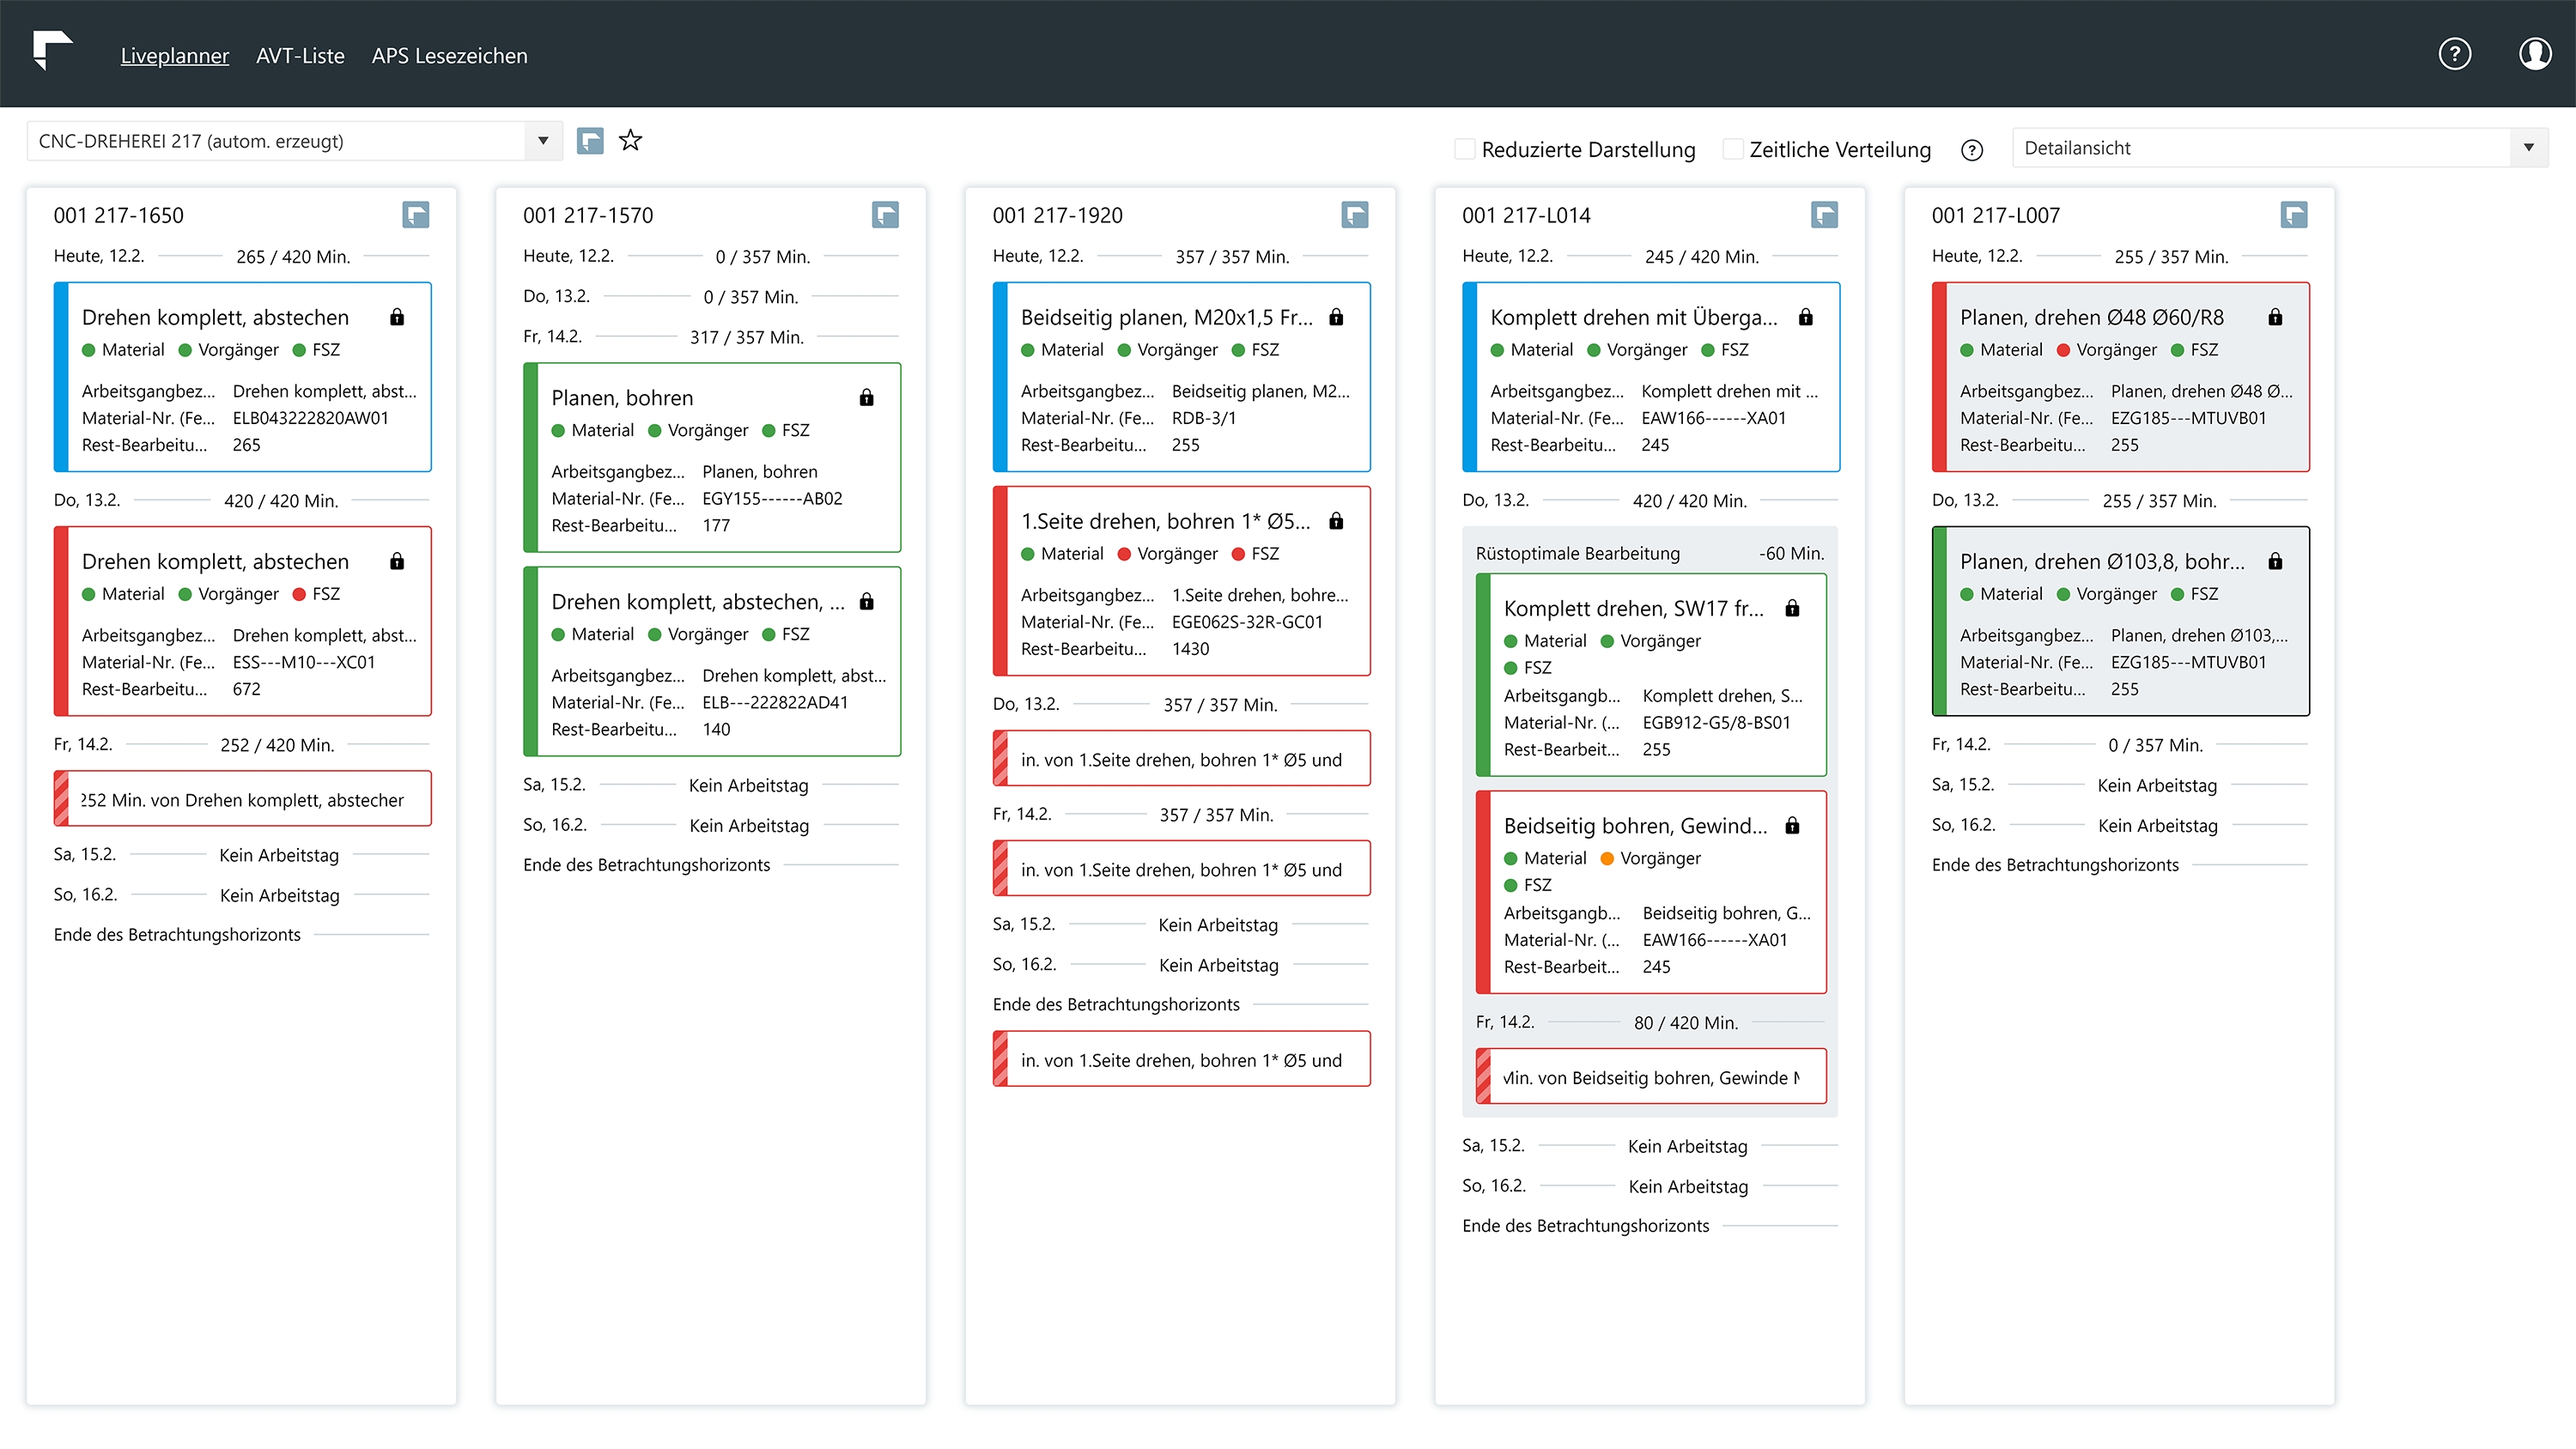This screenshot has width=2576, height=1449.
Task: Click the Liveplanner link
Action: point(174,56)
